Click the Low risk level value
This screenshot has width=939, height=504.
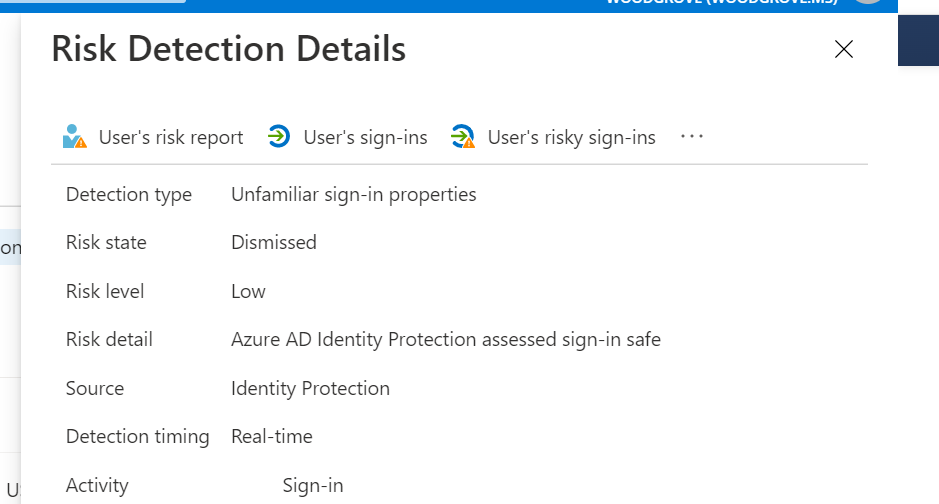pos(248,292)
